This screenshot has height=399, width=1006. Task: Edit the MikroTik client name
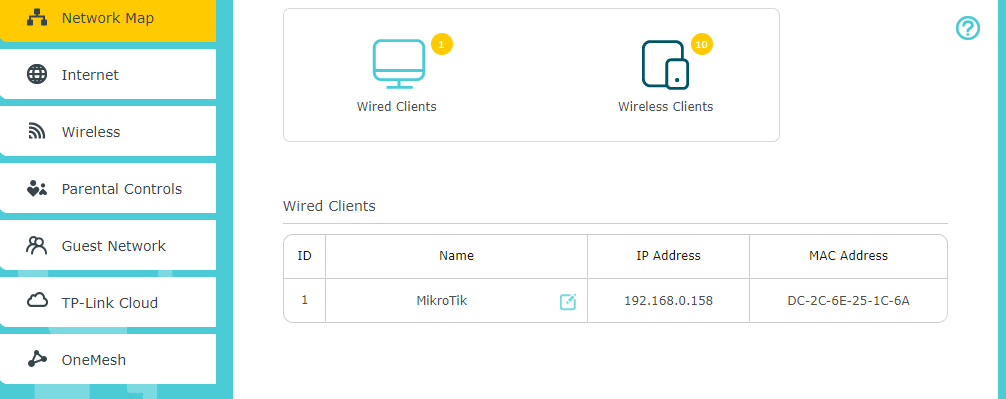point(568,301)
